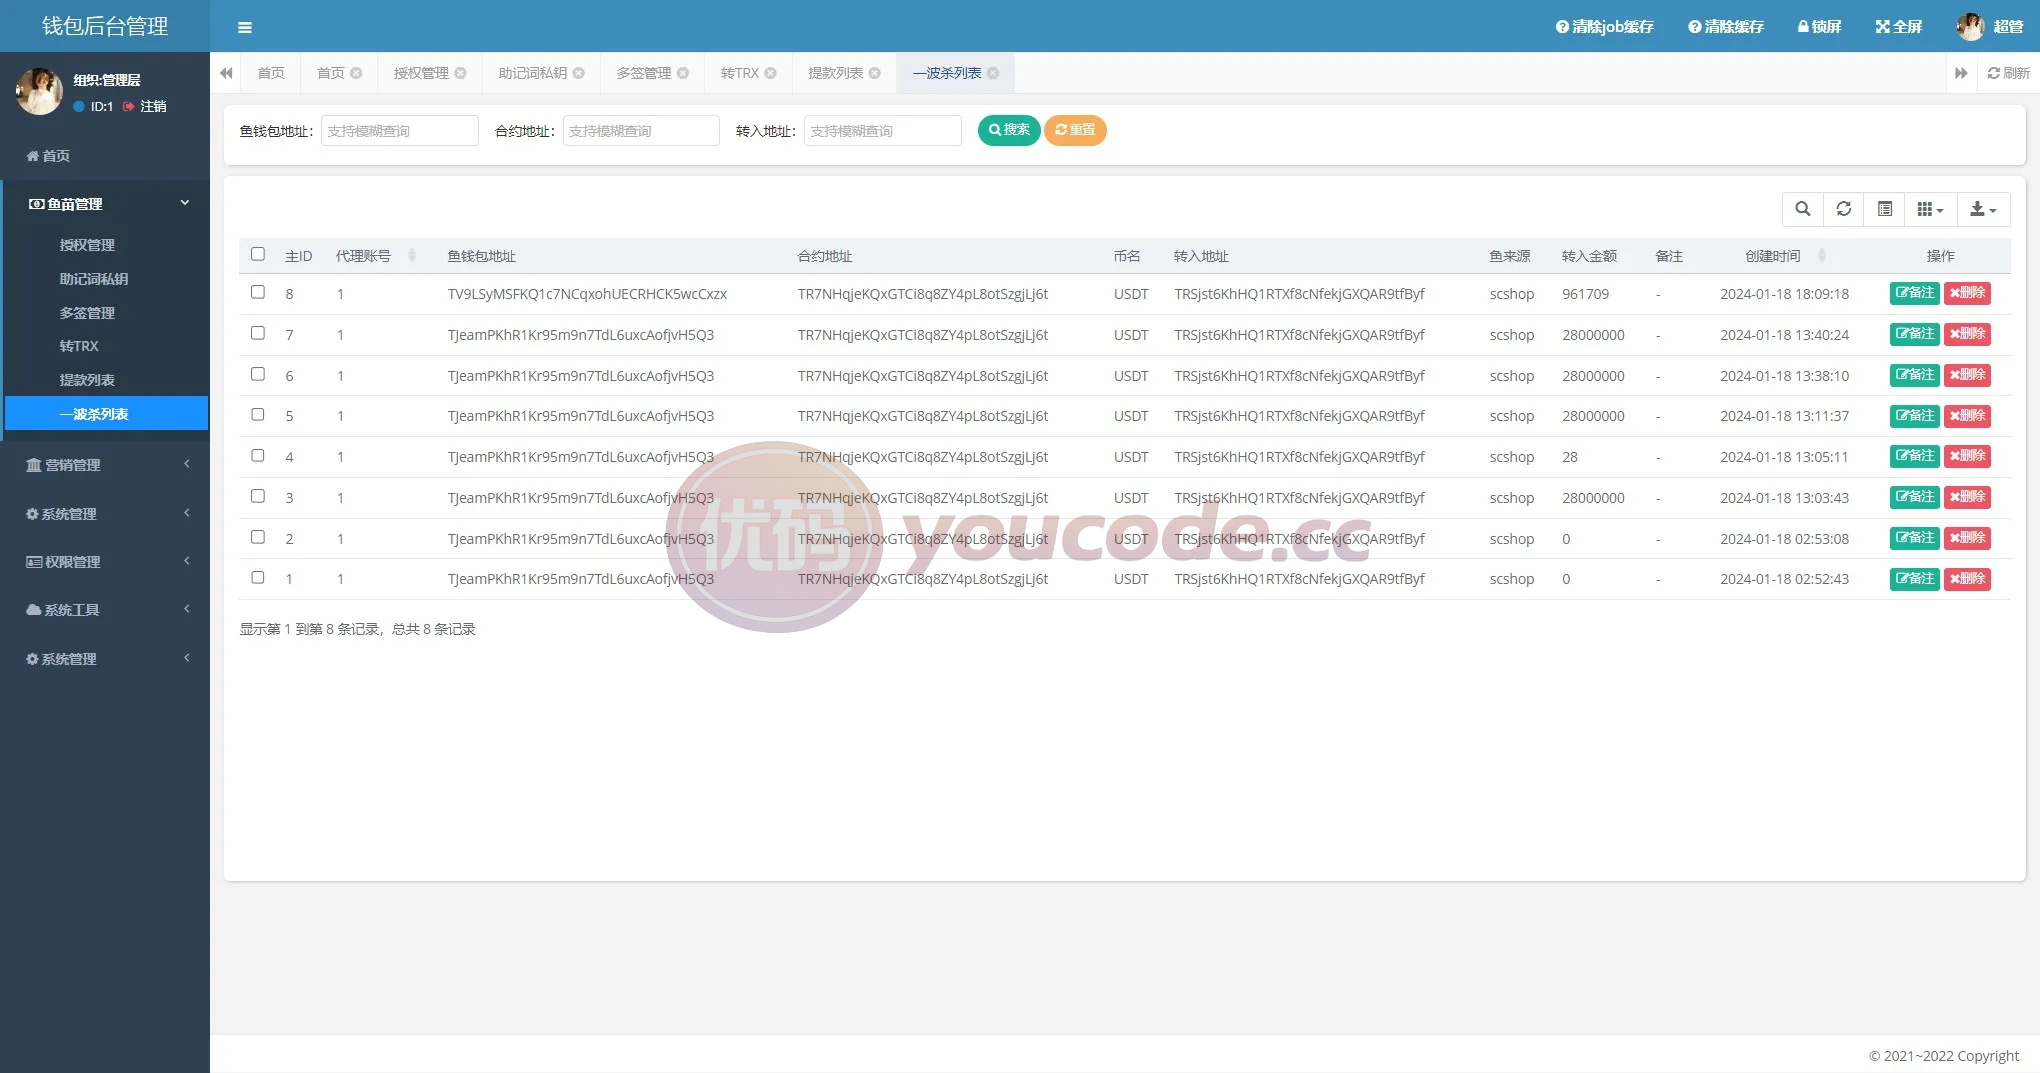Close the 多签管理 tab
Screen dimensions: 2040x1073
[683, 73]
